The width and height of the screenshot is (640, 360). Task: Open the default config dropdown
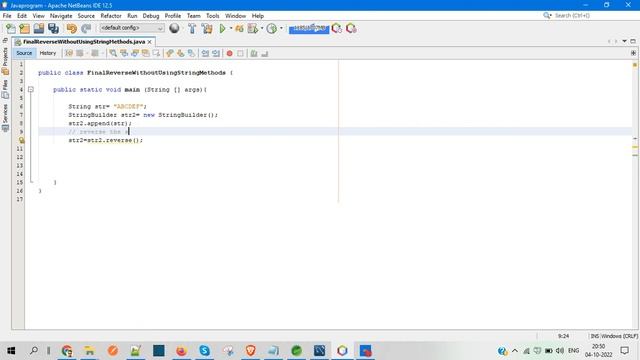[x=131, y=28]
